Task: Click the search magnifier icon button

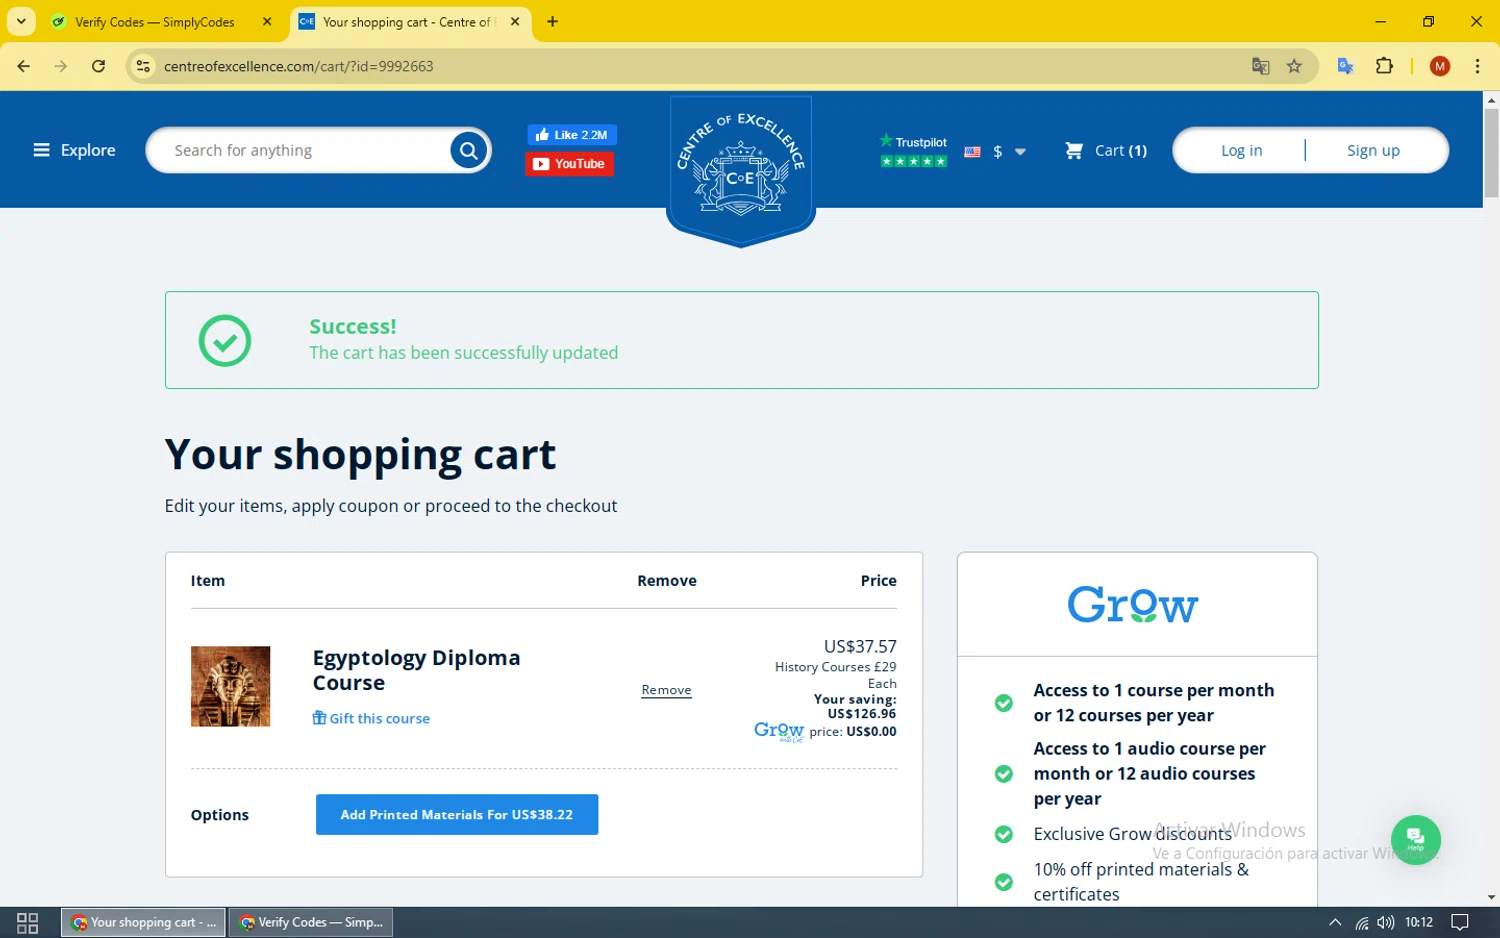Action: [x=468, y=151]
